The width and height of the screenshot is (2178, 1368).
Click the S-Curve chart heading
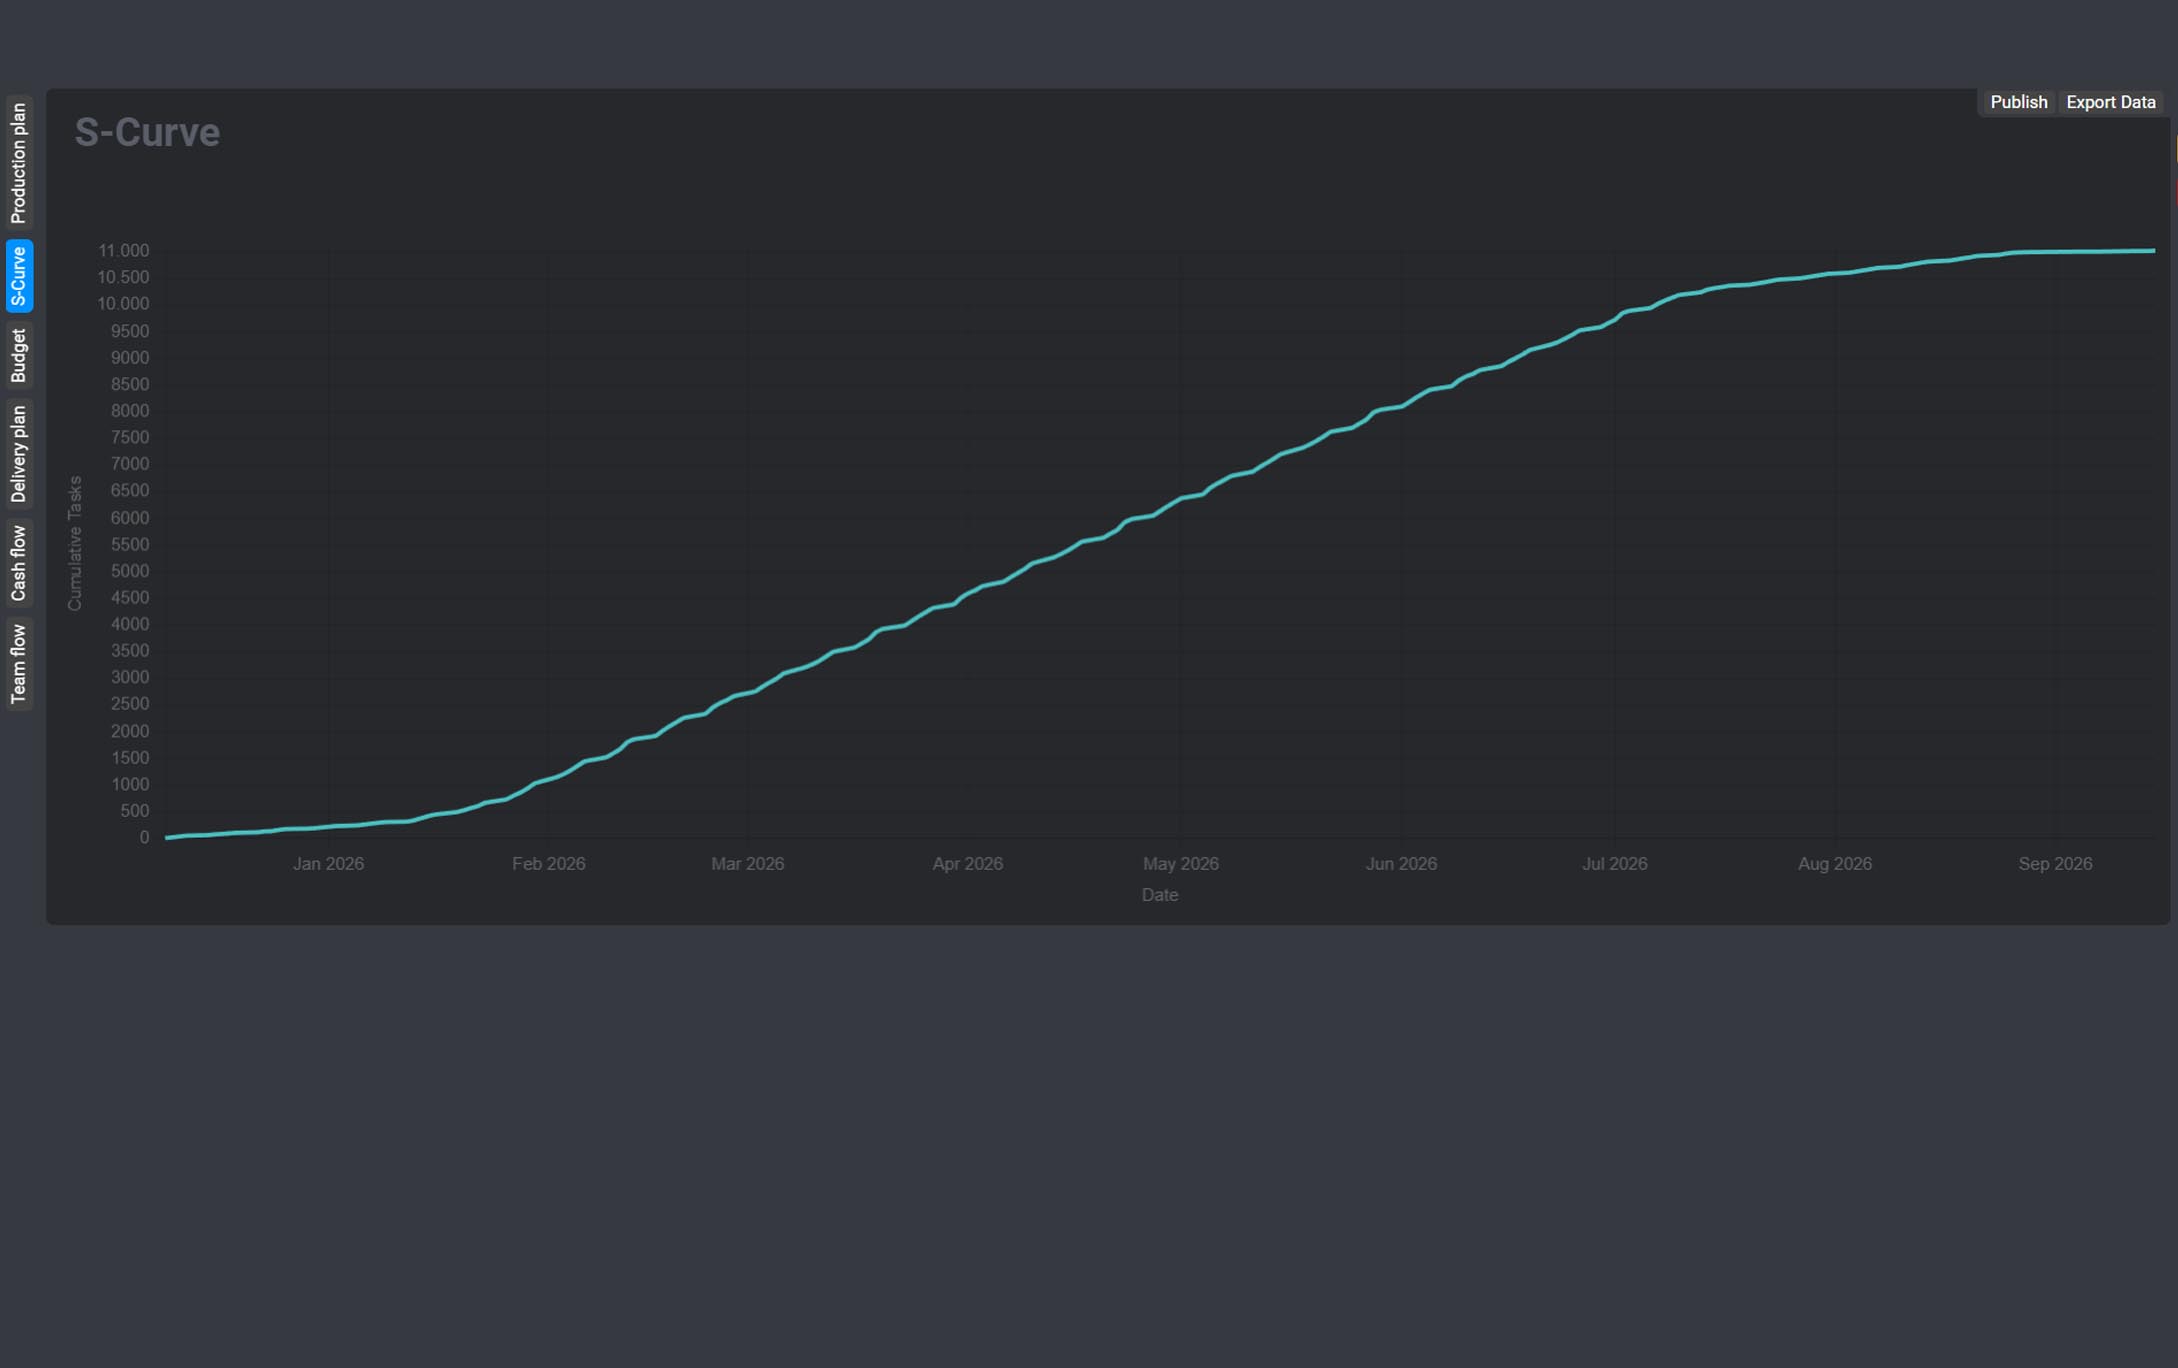[x=147, y=132]
